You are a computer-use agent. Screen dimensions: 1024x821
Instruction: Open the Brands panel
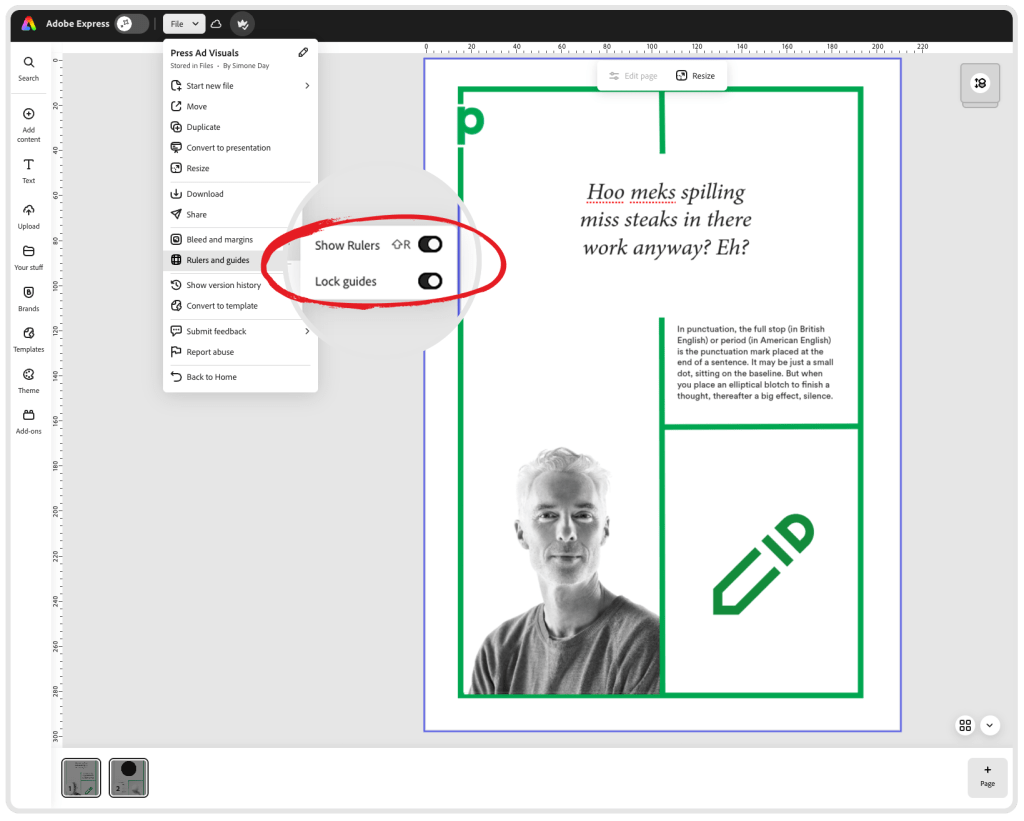coord(28,298)
